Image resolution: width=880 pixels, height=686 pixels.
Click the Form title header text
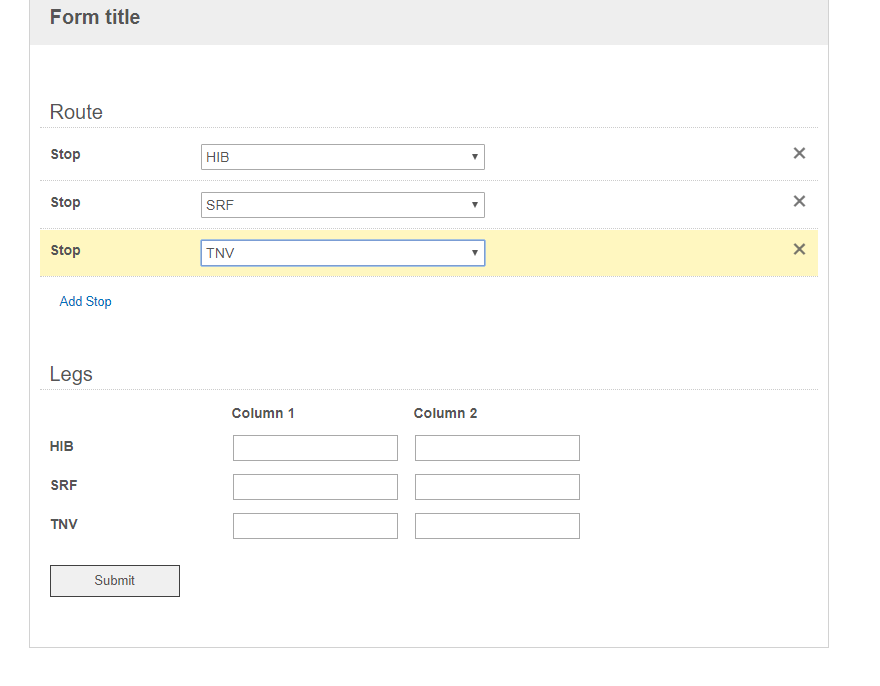pos(95,17)
